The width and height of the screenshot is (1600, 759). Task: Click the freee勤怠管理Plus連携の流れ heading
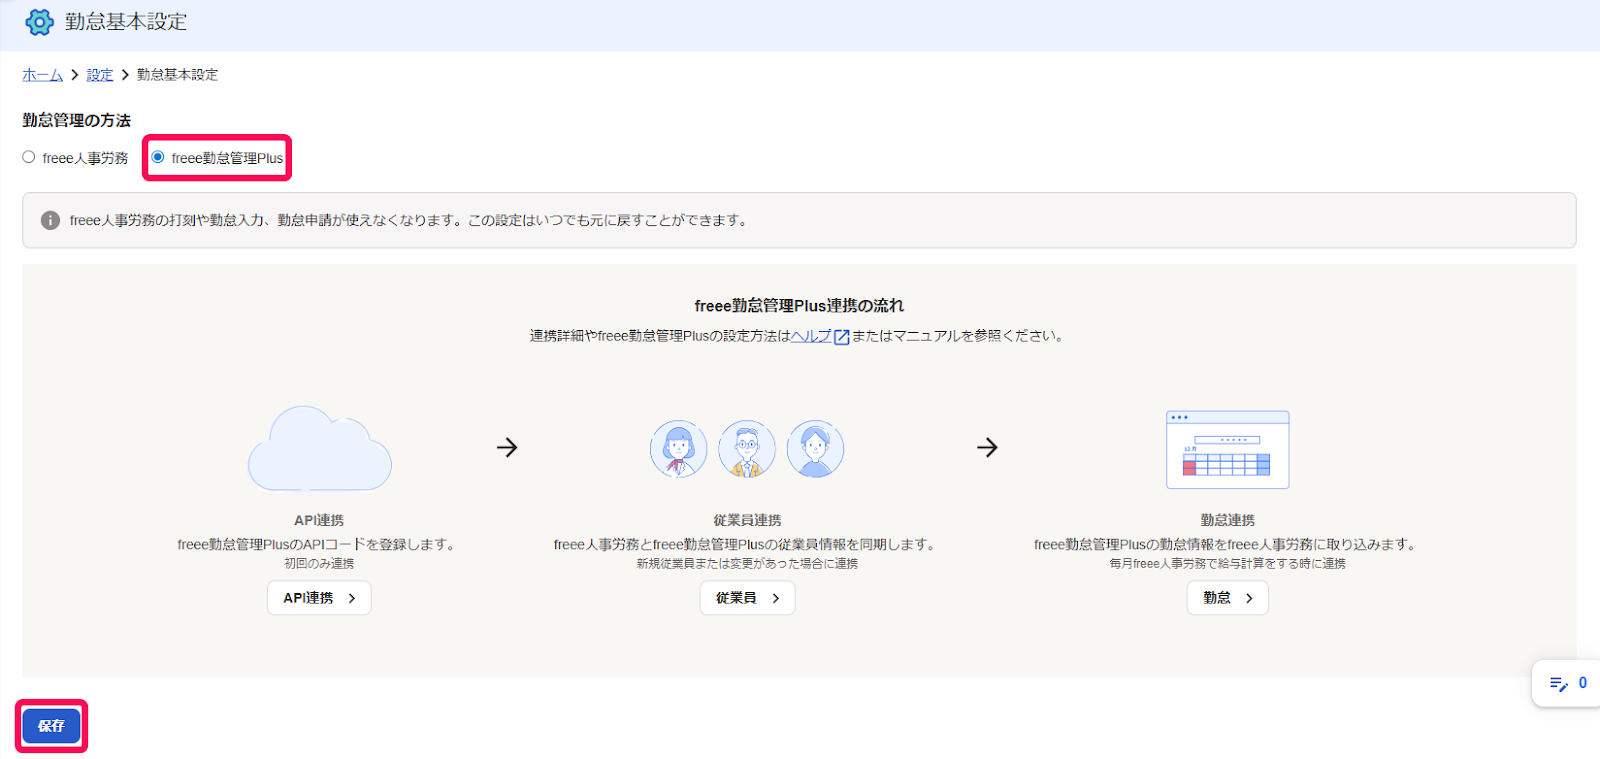799,306
